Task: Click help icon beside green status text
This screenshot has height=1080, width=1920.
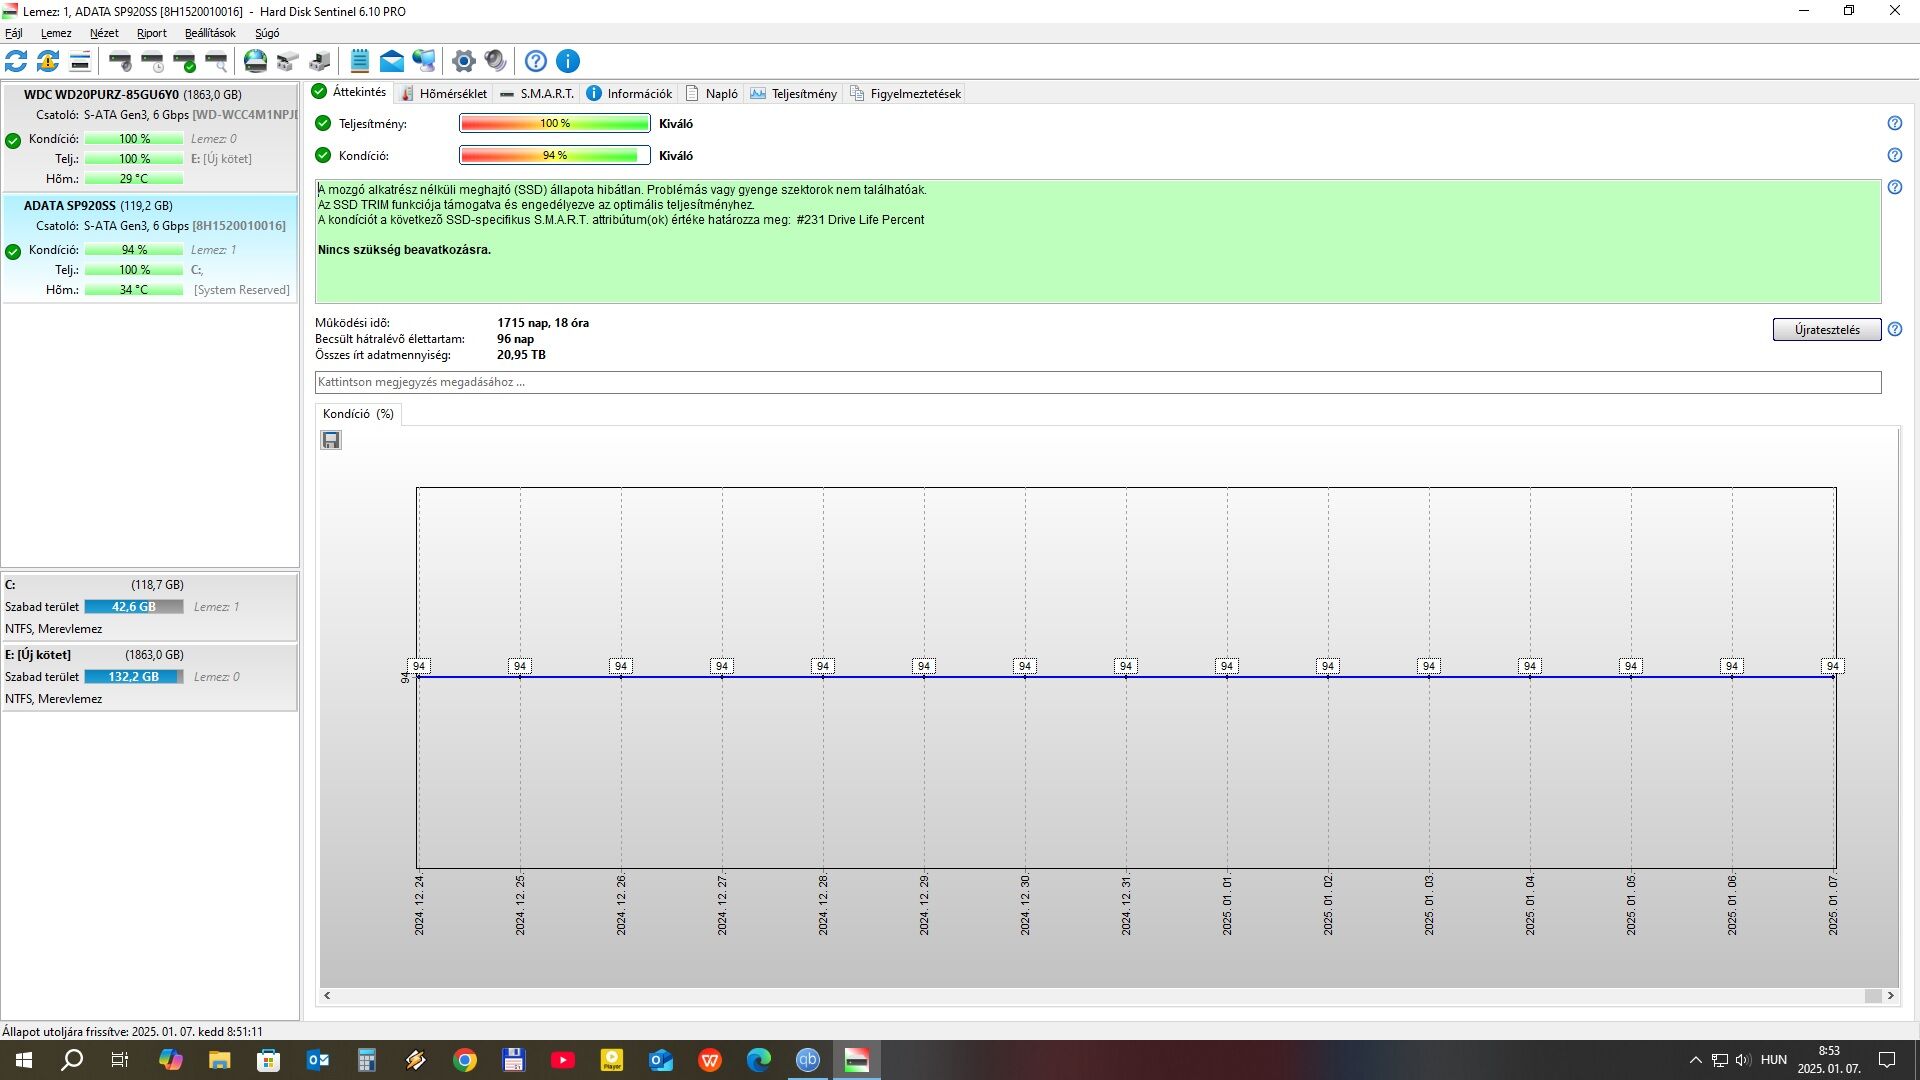Action: pos(1894,187)
